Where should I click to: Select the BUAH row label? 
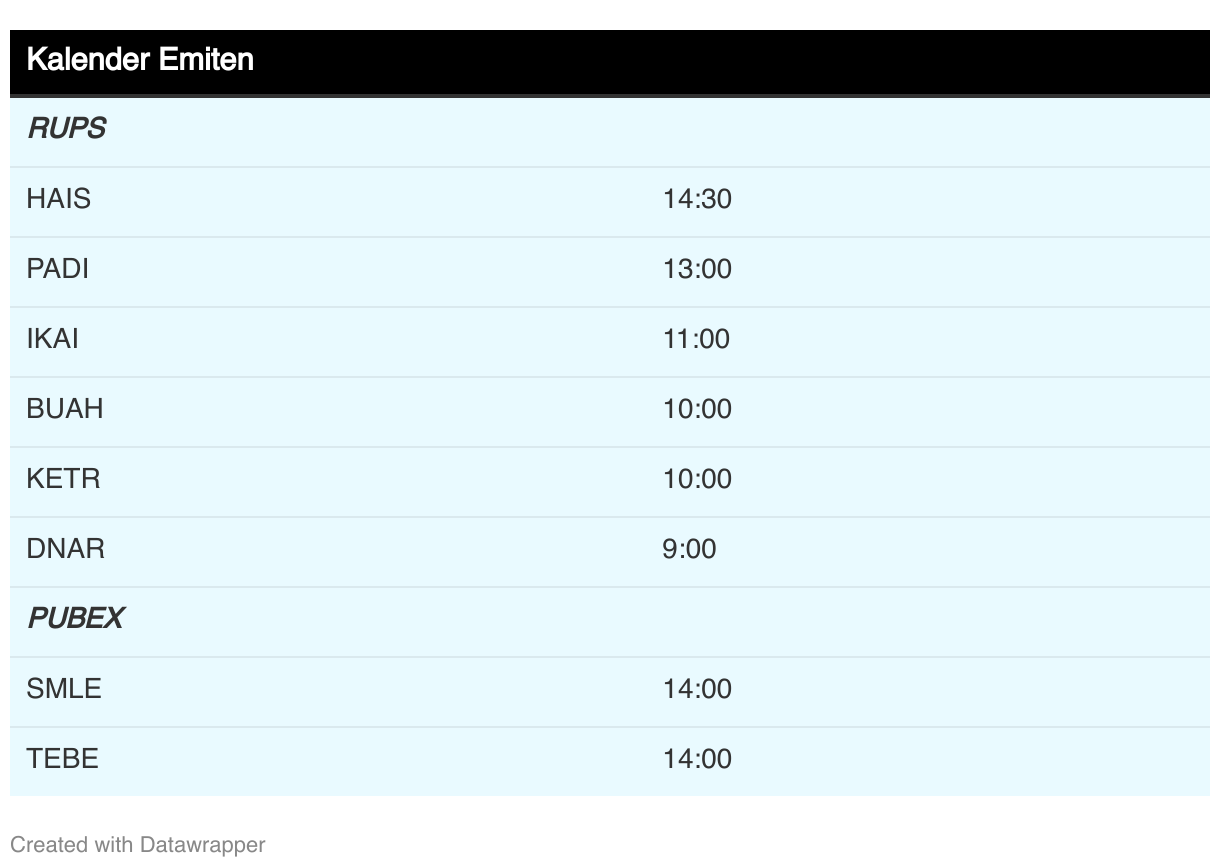(65, 409)
